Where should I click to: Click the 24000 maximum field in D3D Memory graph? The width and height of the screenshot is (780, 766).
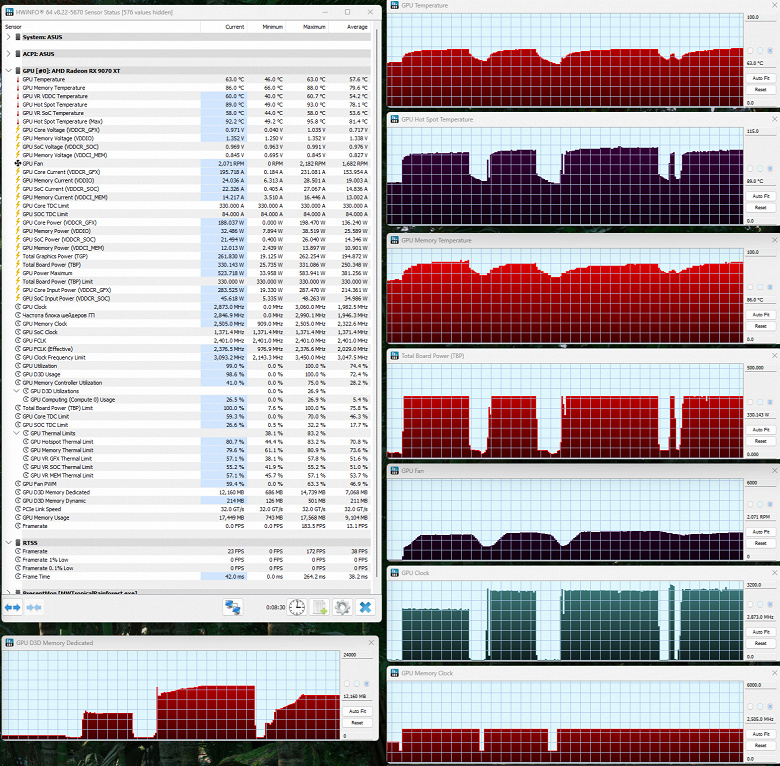click(x=357, y=655)
